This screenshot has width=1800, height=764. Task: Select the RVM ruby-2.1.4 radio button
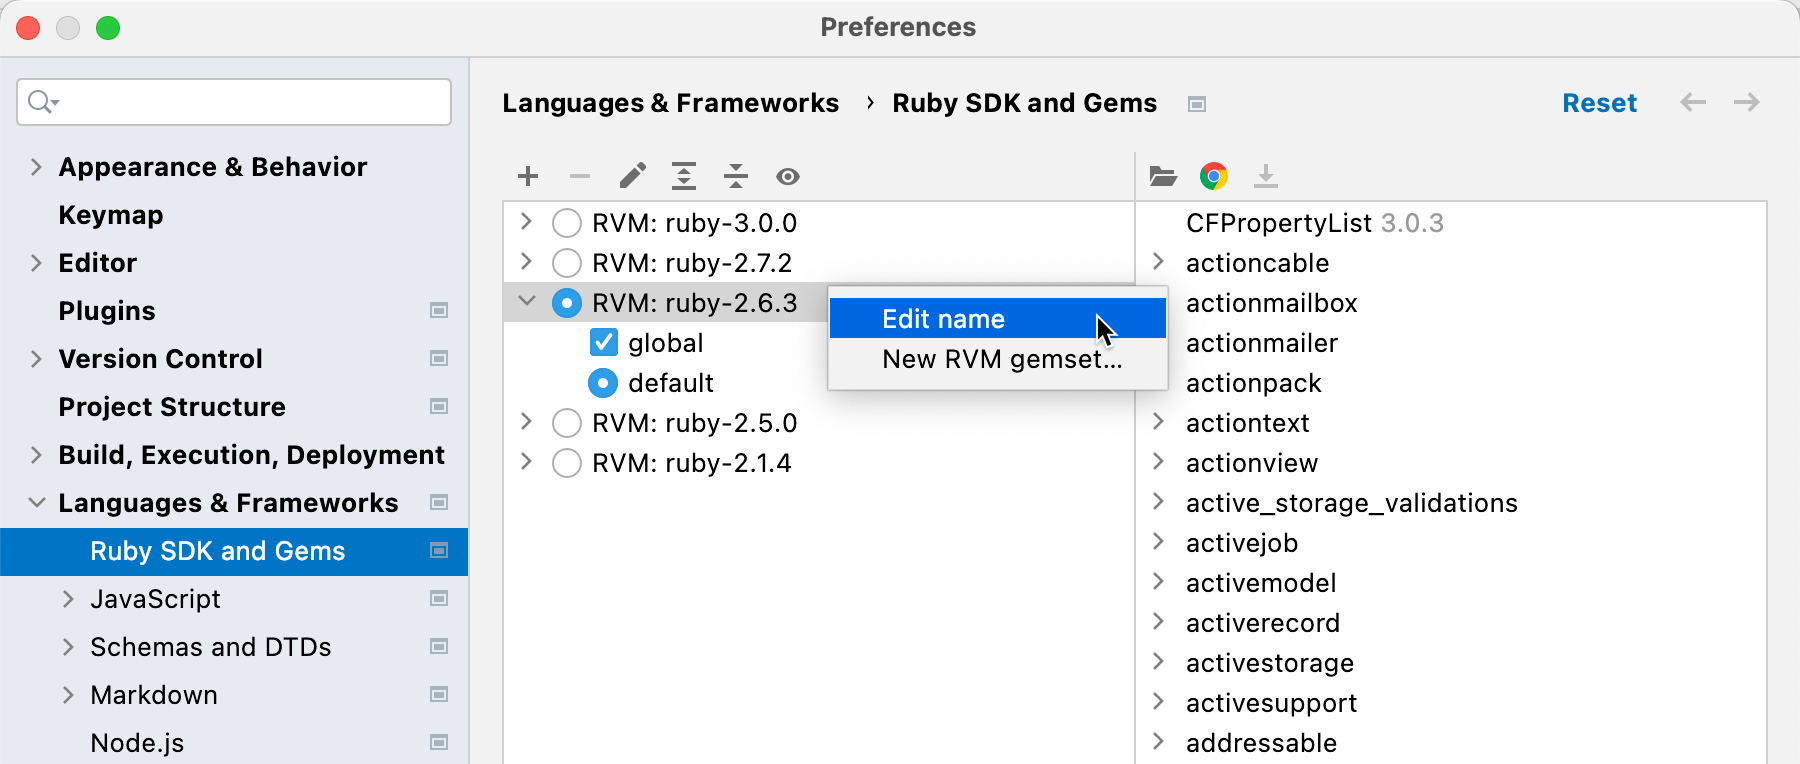(567, 463)
